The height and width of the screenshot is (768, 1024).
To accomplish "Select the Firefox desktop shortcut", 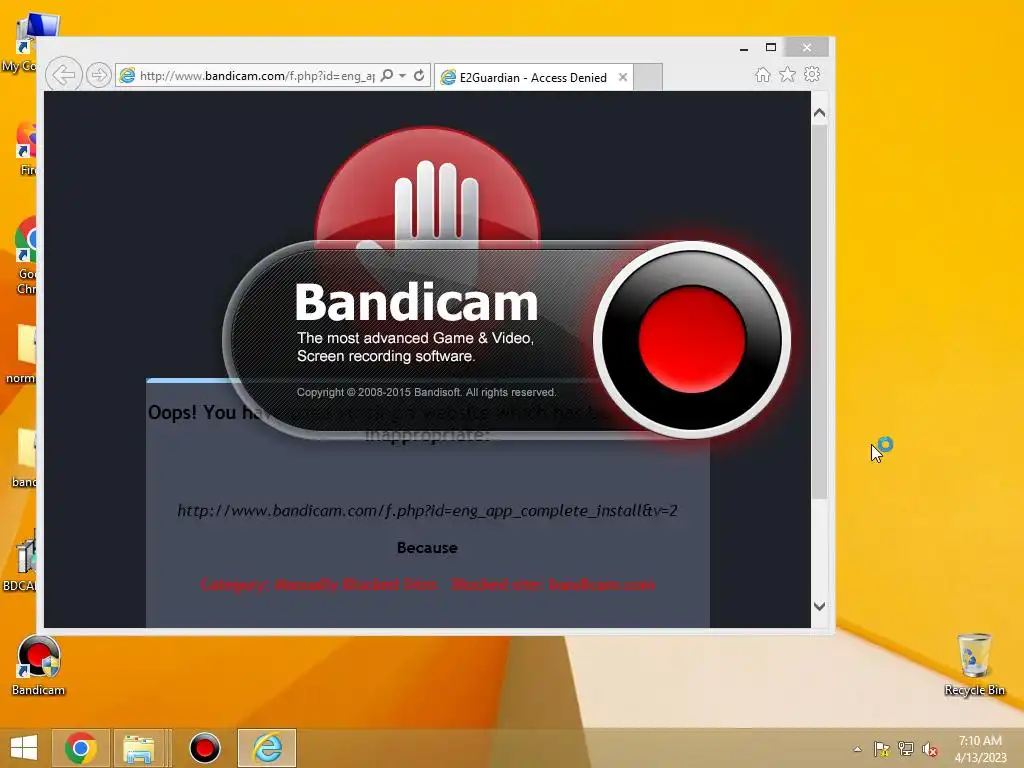I will tap(27, 149).
